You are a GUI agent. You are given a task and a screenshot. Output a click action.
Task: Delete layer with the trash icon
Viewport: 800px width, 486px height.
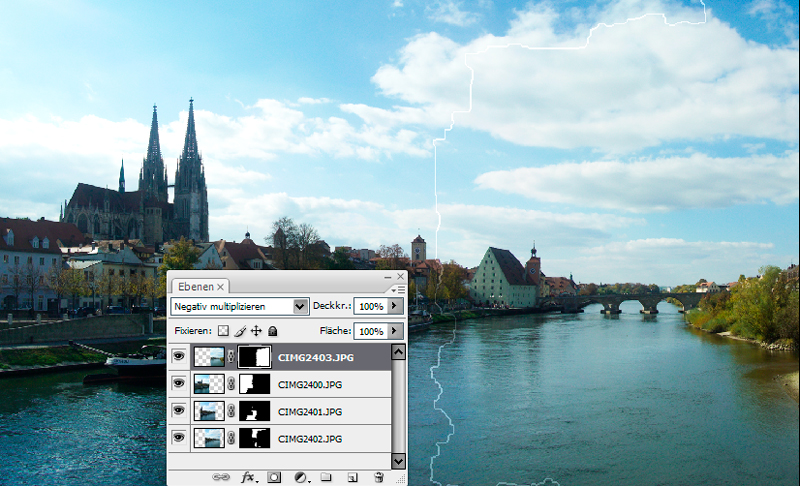tap(378, 477)
